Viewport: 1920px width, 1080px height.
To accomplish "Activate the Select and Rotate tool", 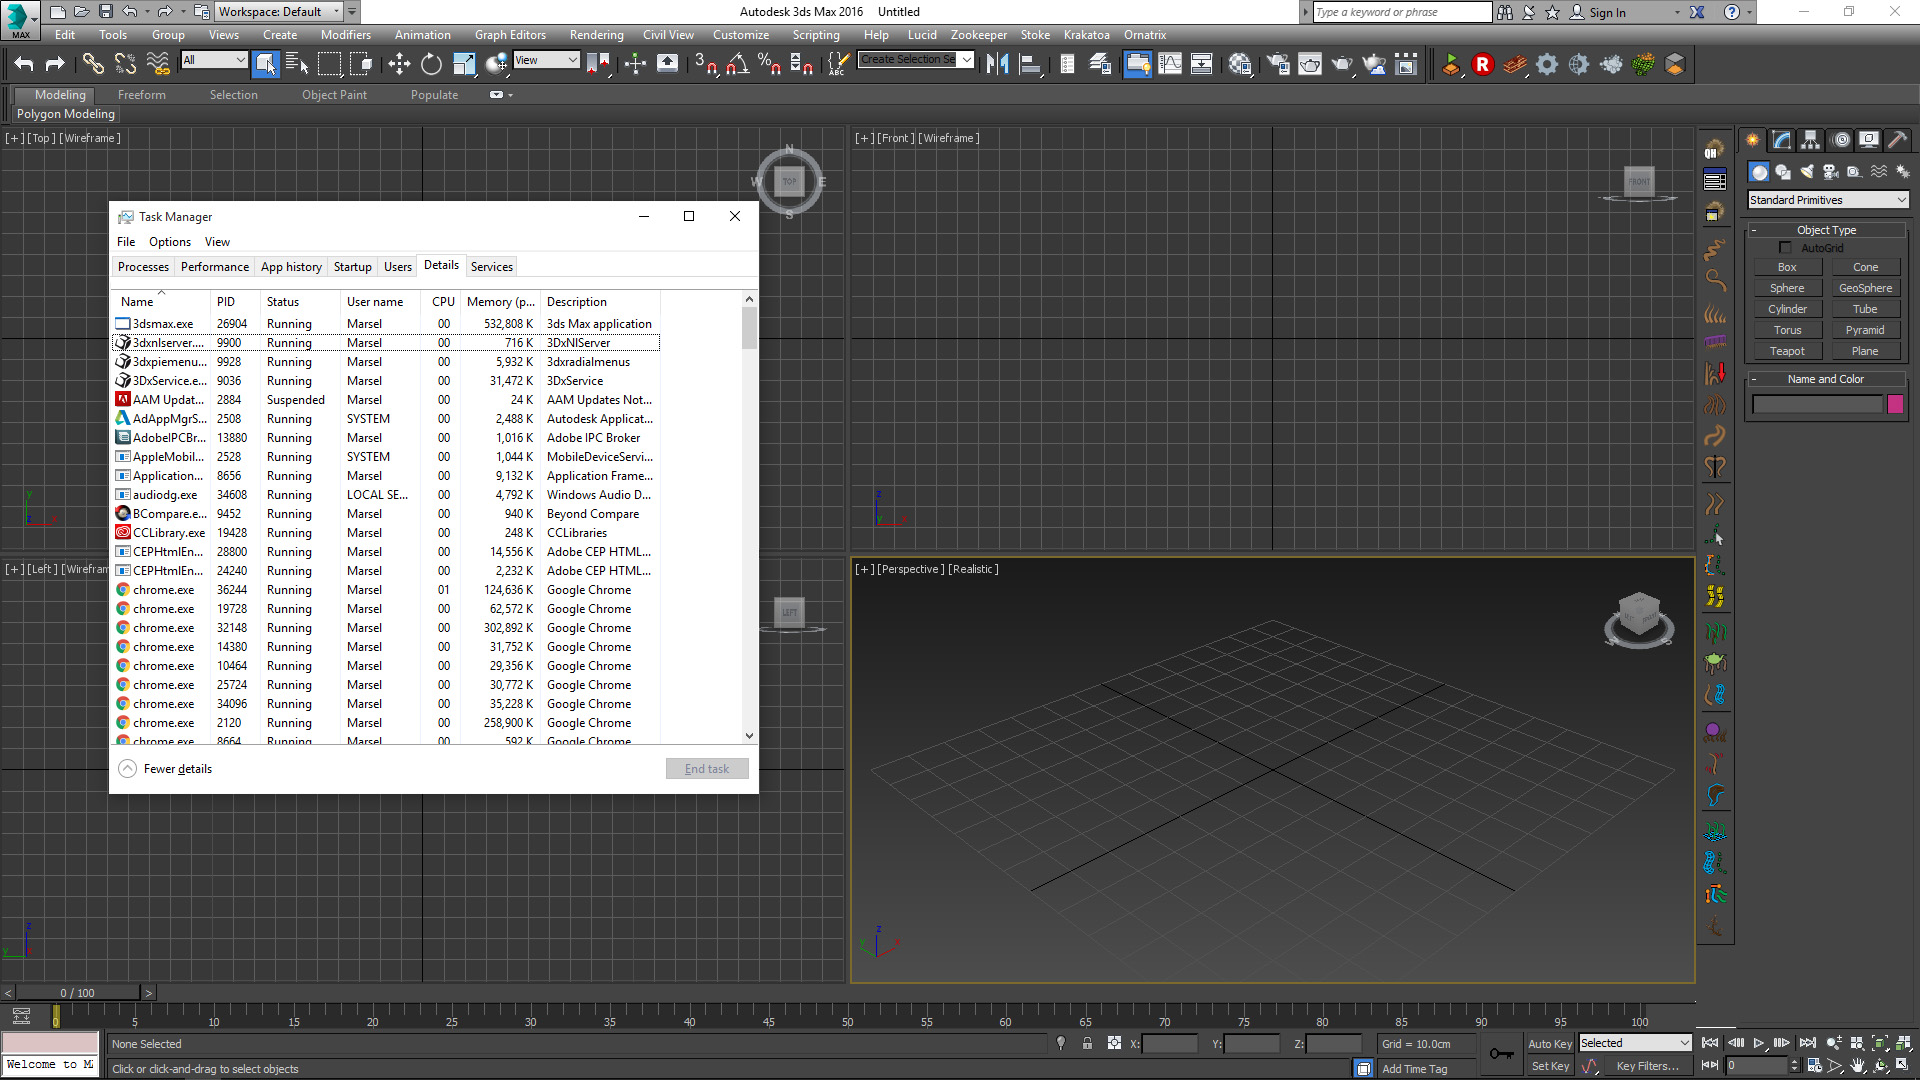I will coord(431,65).
